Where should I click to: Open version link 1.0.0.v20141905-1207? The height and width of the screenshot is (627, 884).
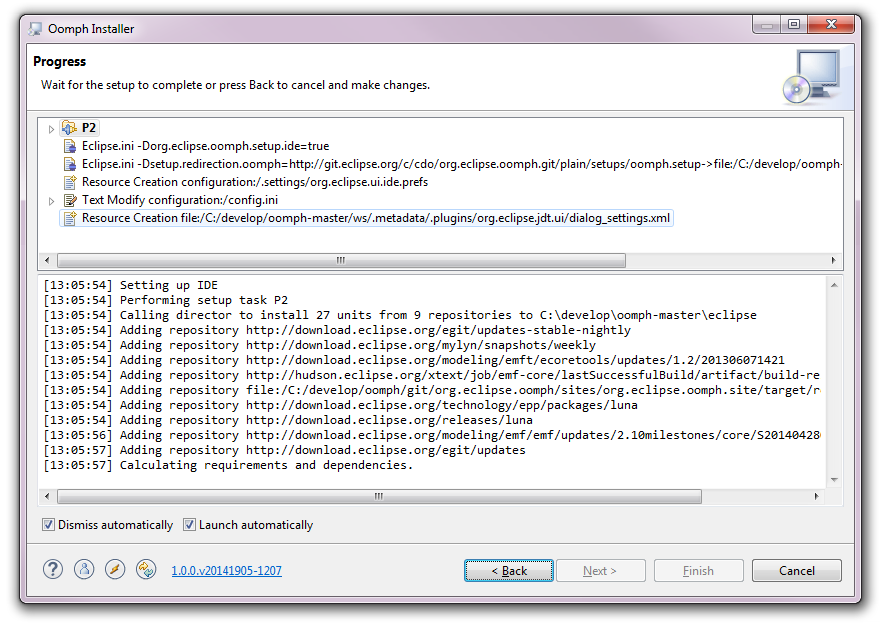click(227, 571)
